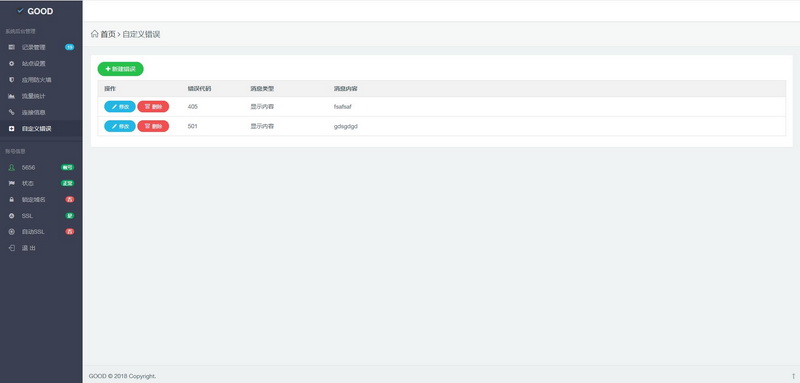Click the 站点设置 gear icon
Viewport: 800px width, 383px height.
pos(12,64)
